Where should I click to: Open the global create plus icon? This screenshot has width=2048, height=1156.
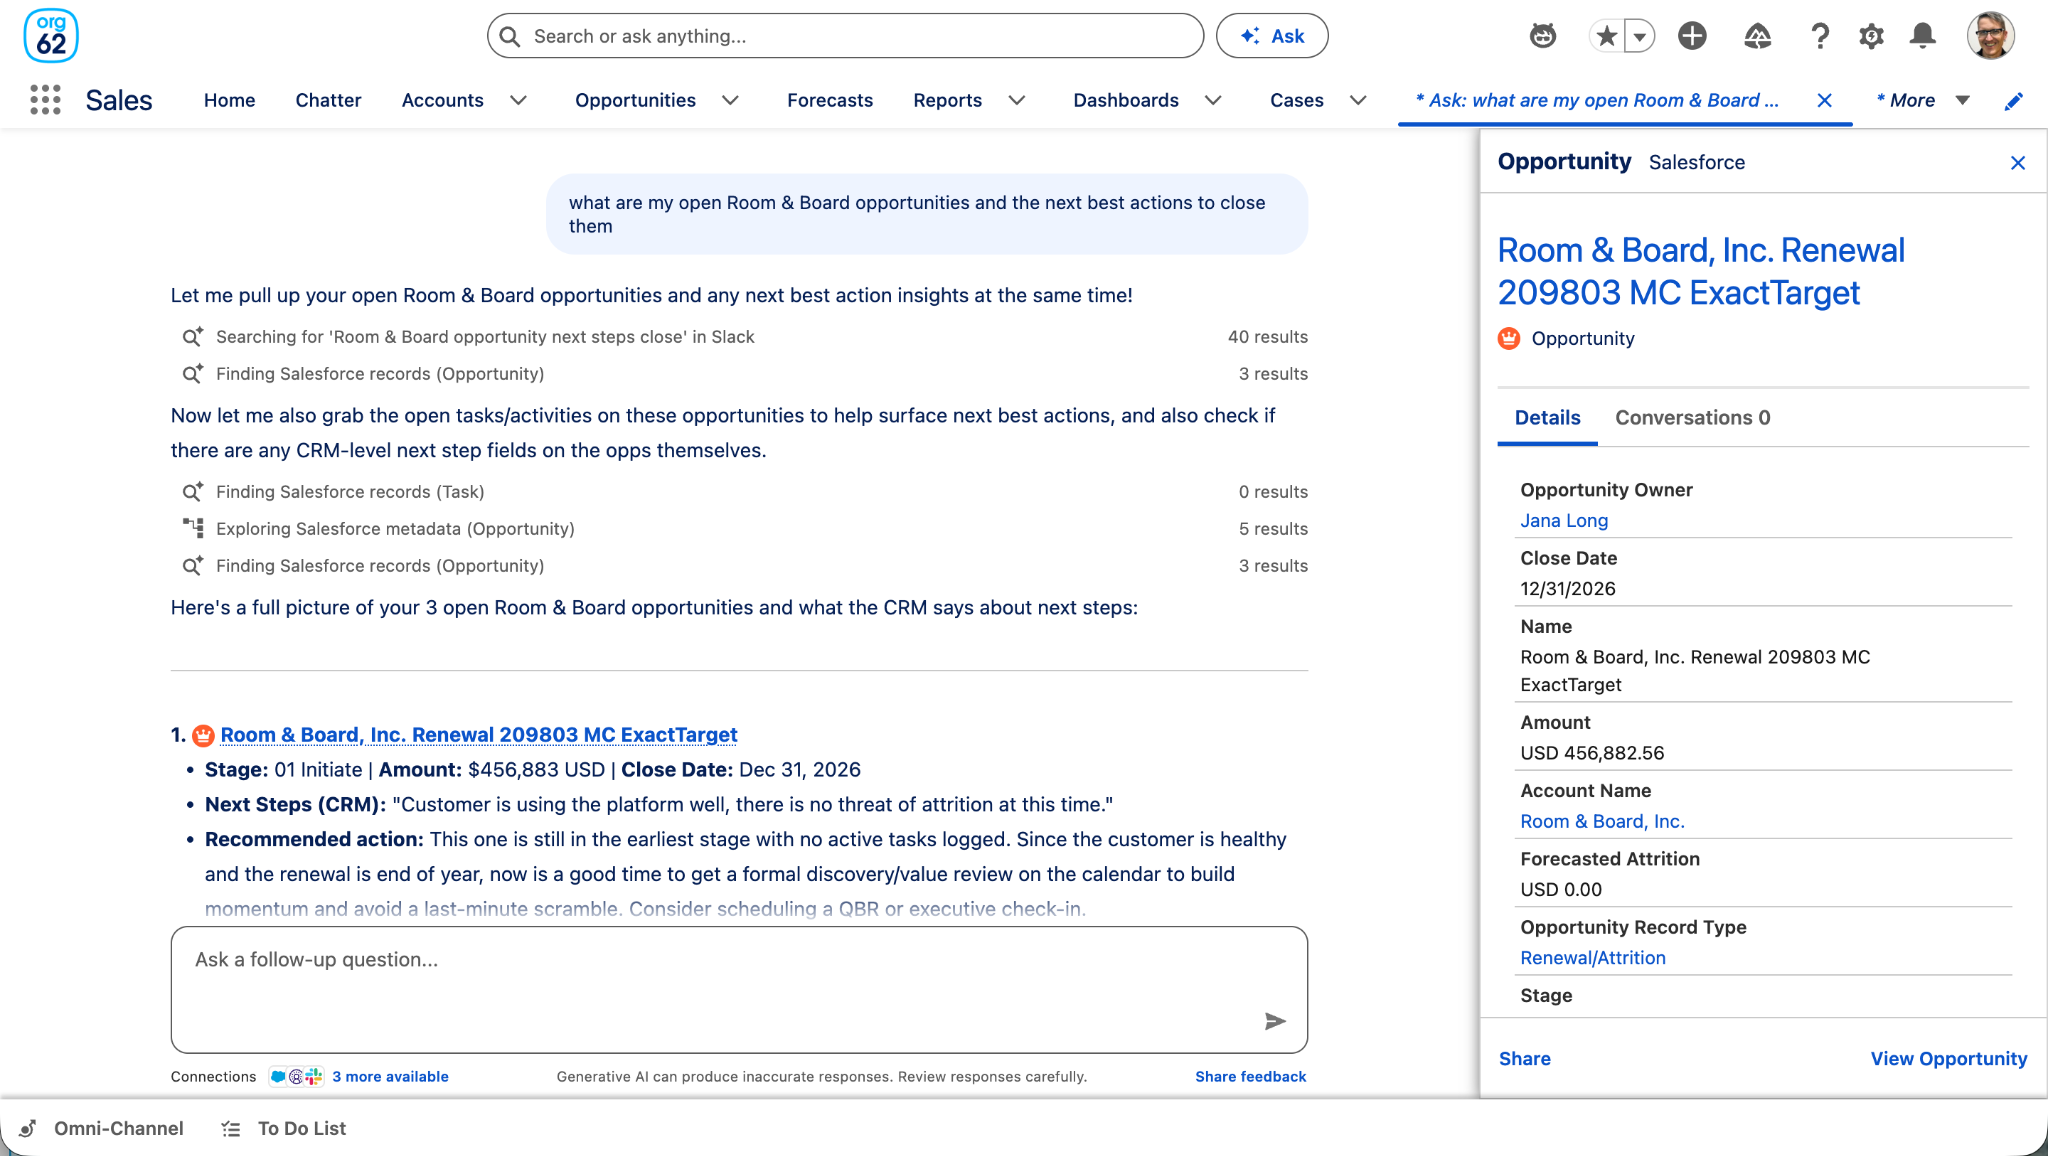tap(1692, 36)
